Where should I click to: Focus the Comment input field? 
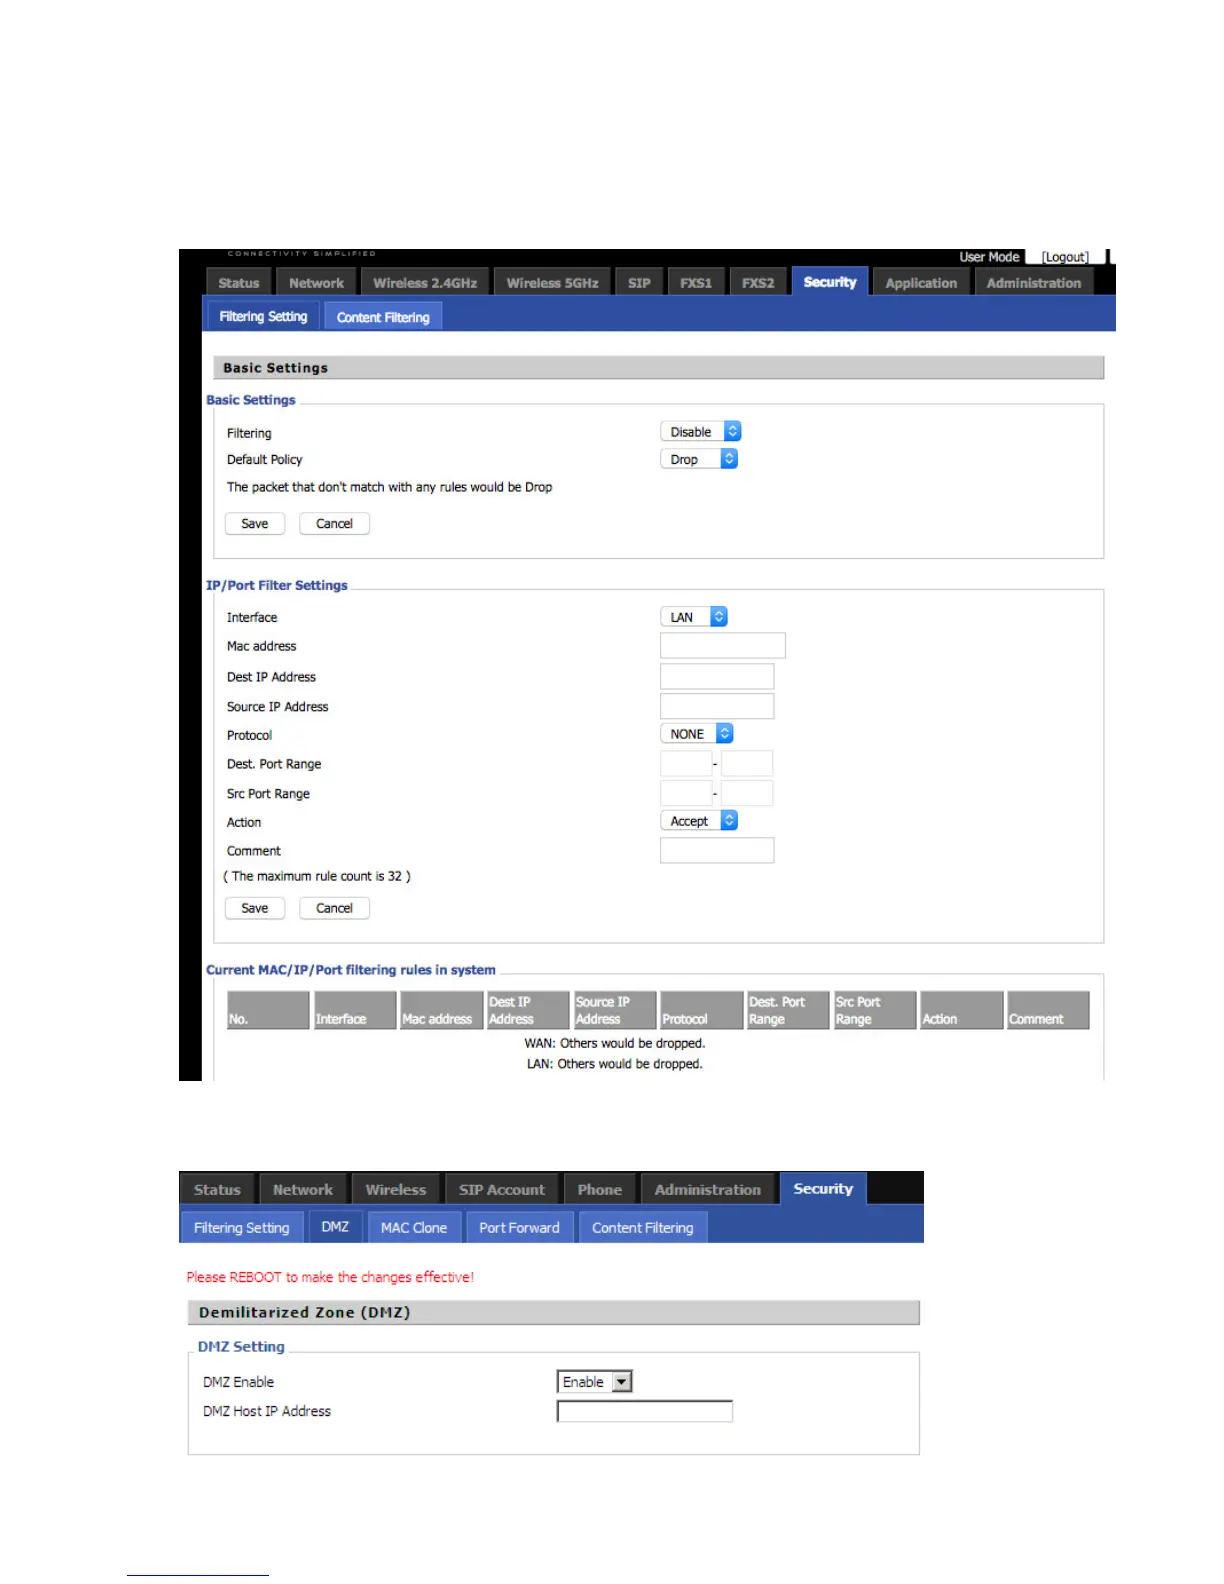717,850
